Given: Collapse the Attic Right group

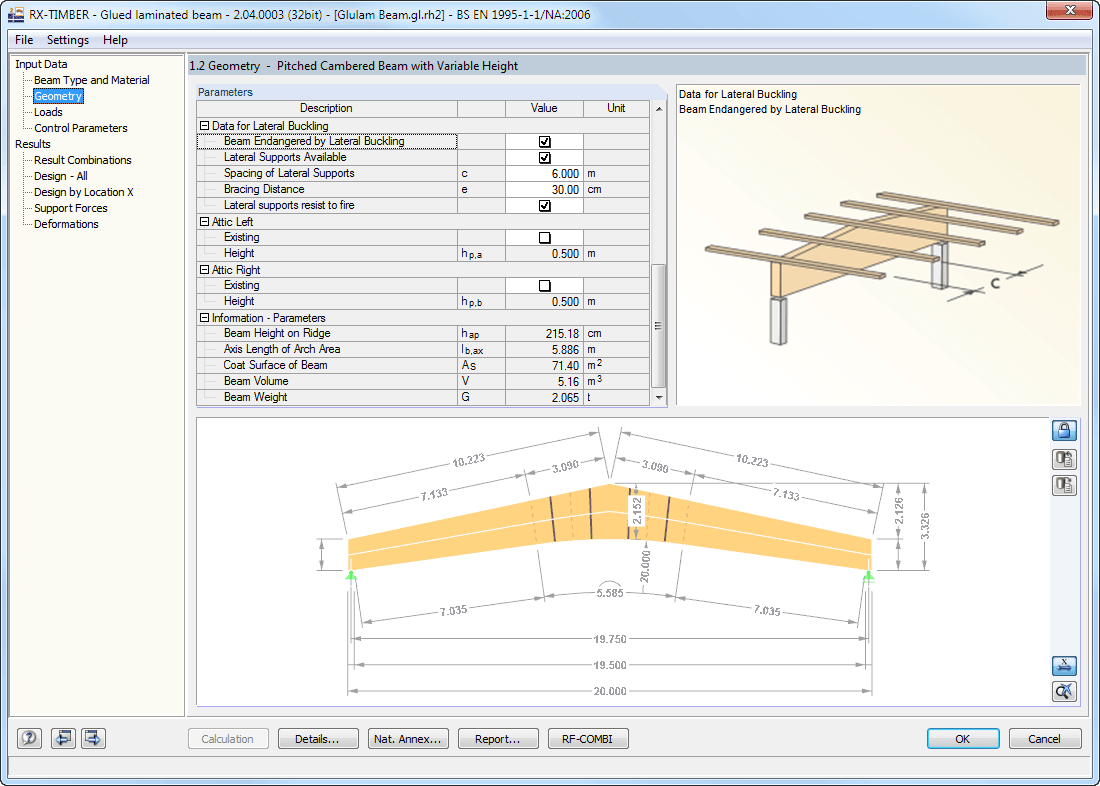Looking at the screenshot, I should pos(205,269).
